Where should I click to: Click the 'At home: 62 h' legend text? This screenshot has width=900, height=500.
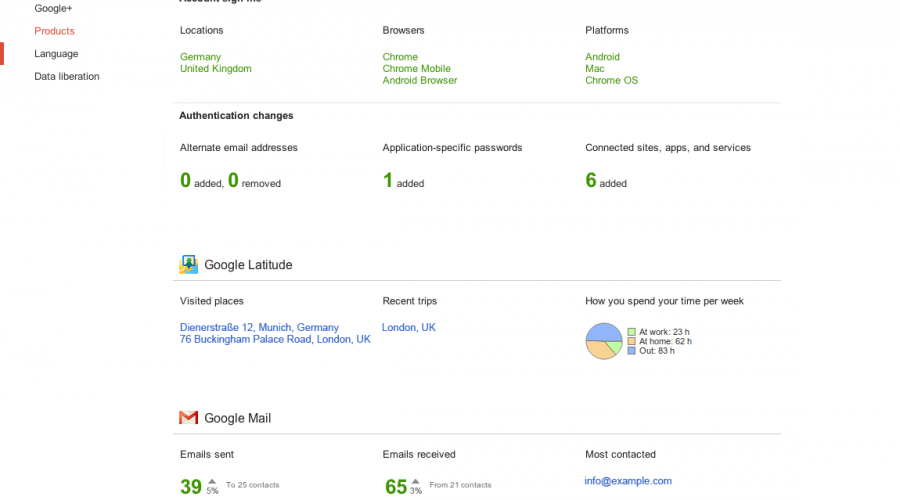tap(665, 341)
